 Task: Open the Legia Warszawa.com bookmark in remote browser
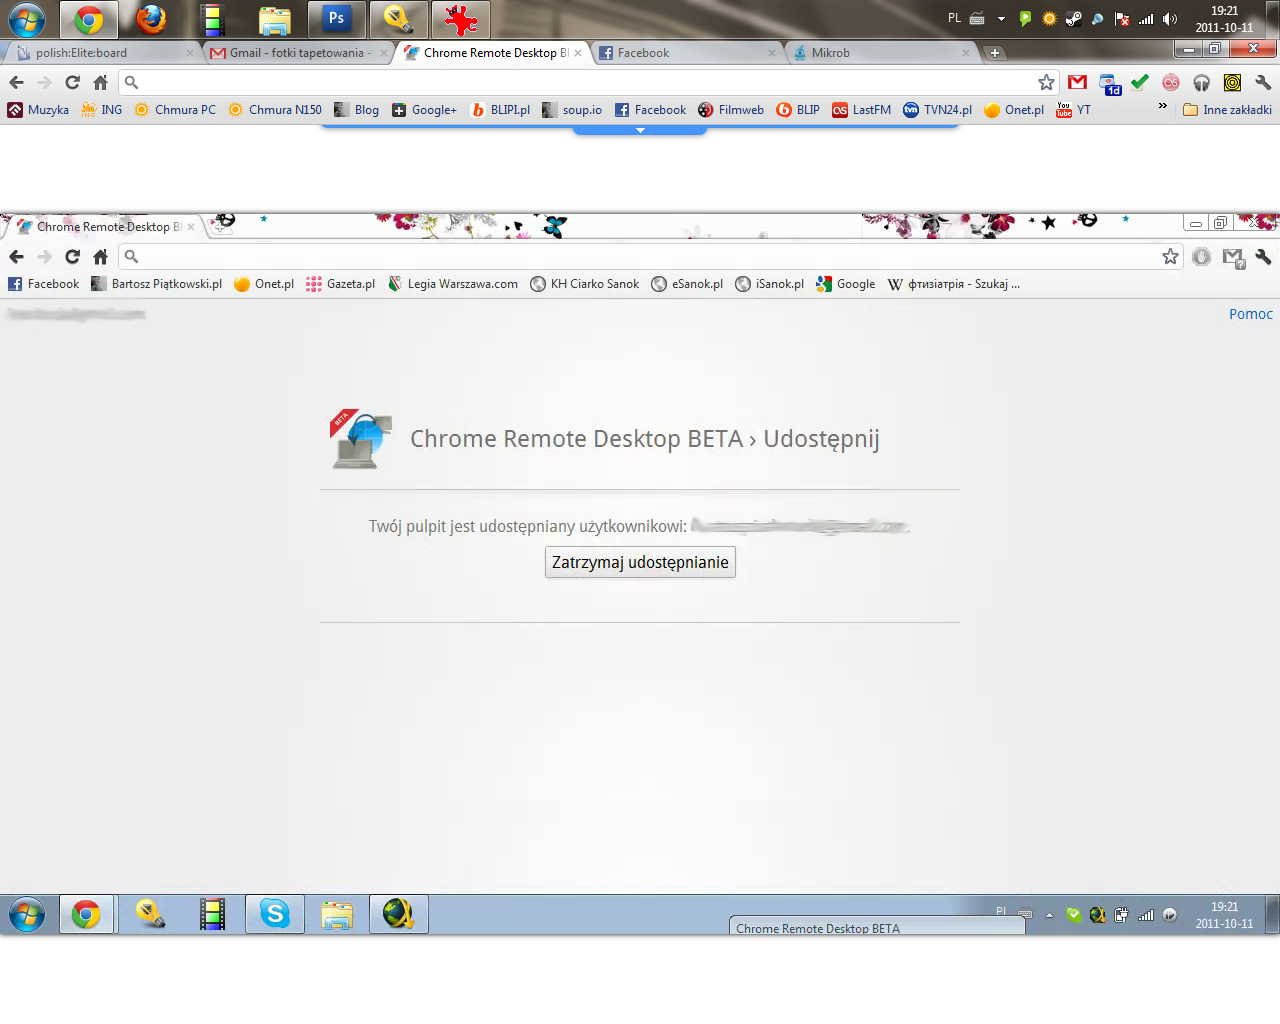(453, 284)
